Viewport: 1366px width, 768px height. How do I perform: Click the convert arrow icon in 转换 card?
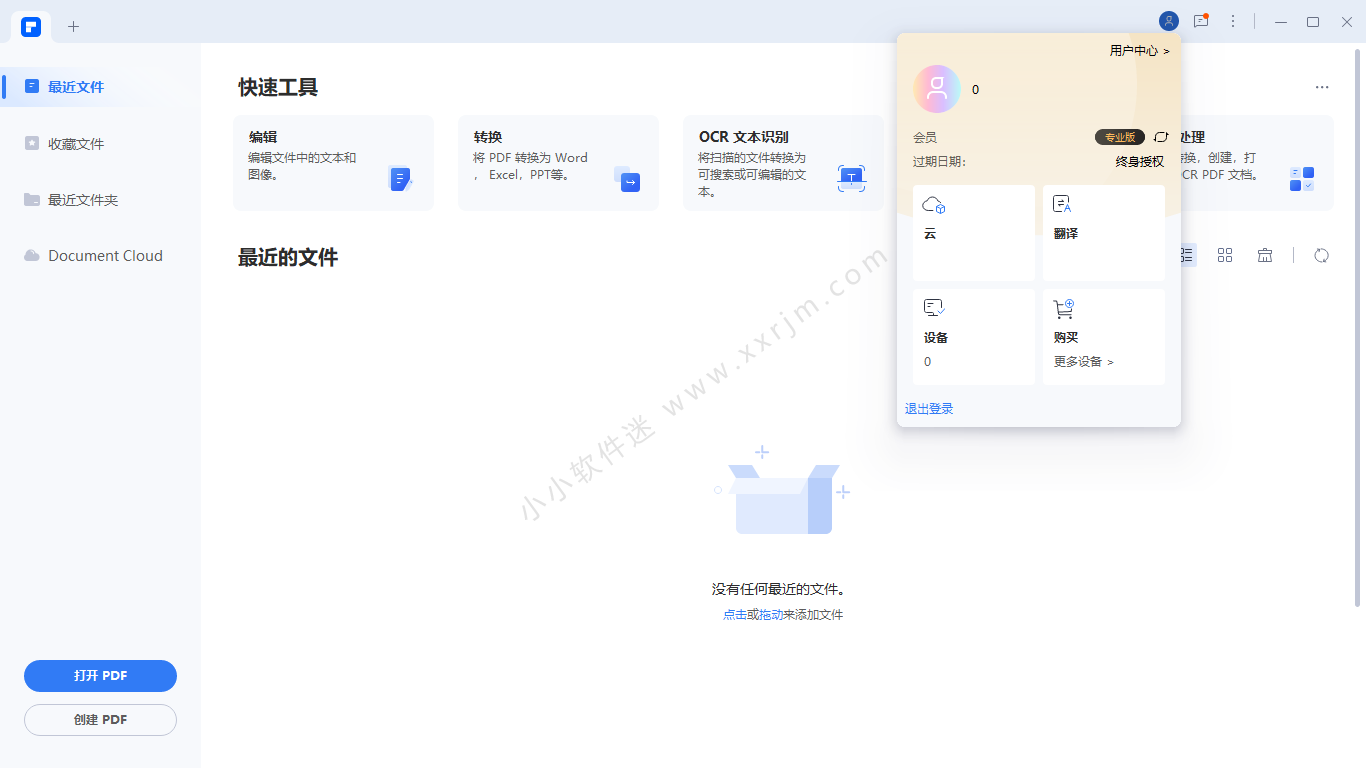click(x=627, y=179)
